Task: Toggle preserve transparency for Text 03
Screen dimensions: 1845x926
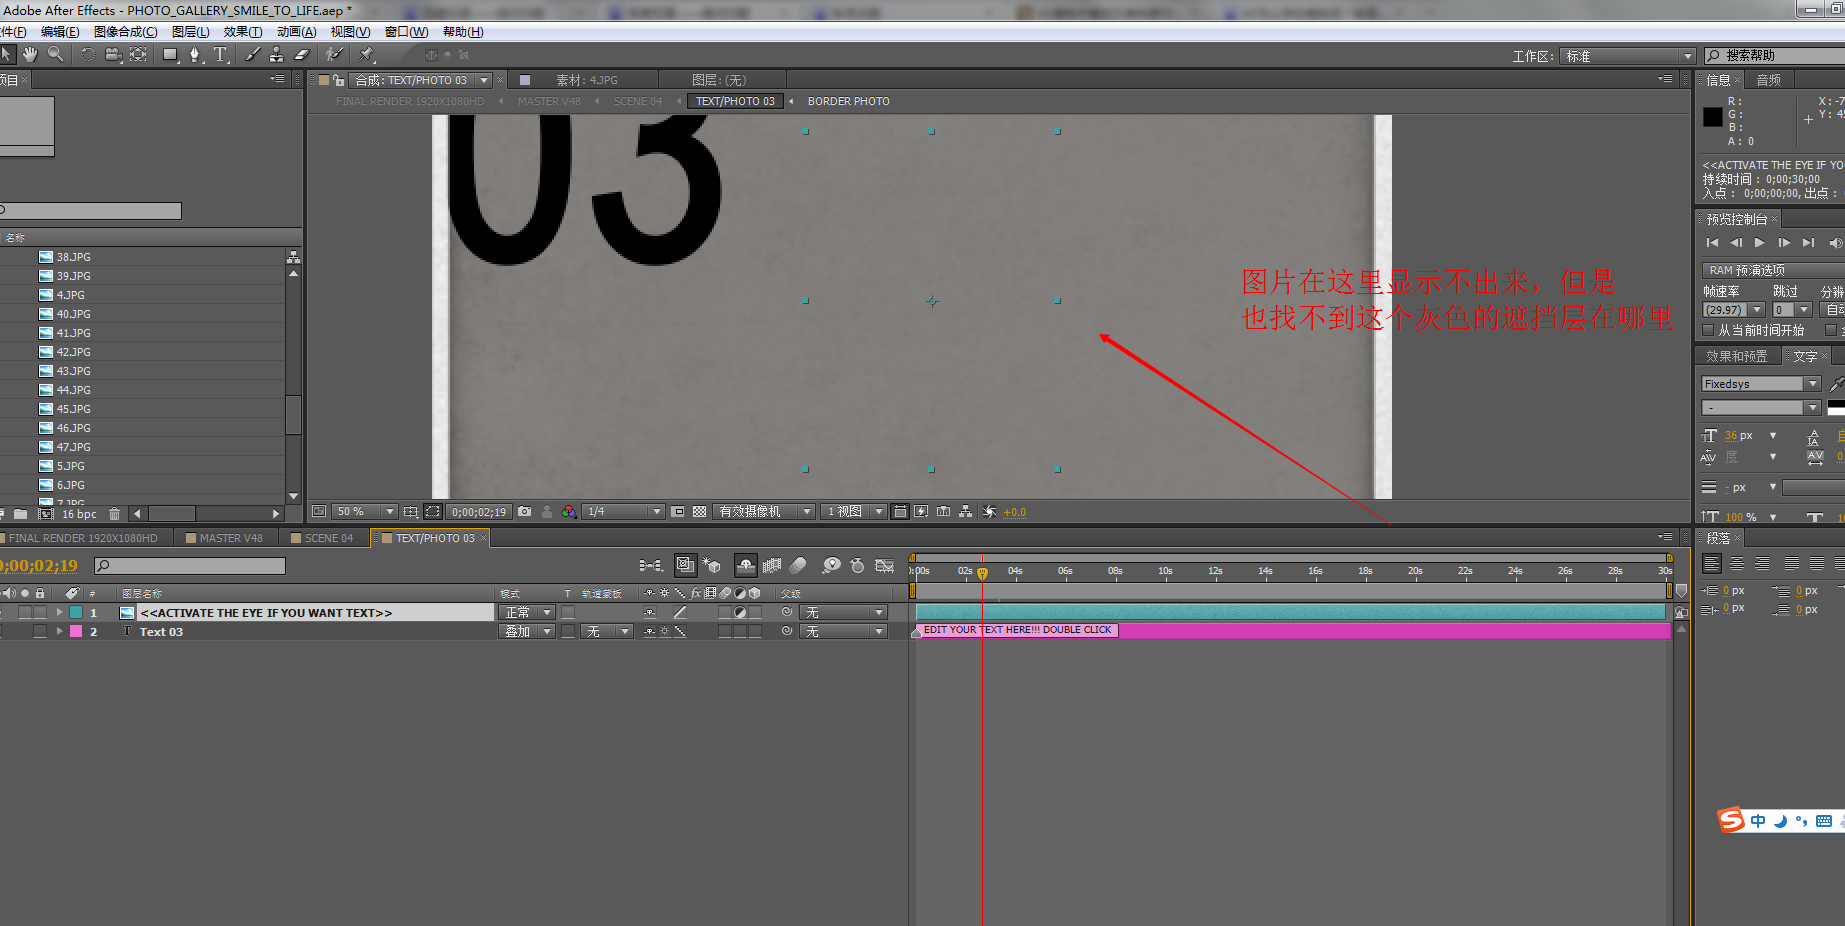Action: (x=568, y=631)
